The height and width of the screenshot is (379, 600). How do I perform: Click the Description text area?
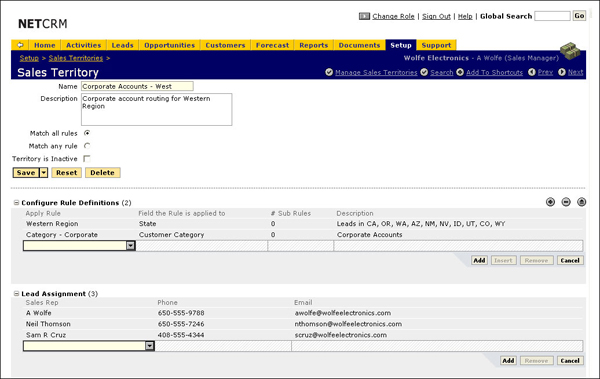pos(157,109)
